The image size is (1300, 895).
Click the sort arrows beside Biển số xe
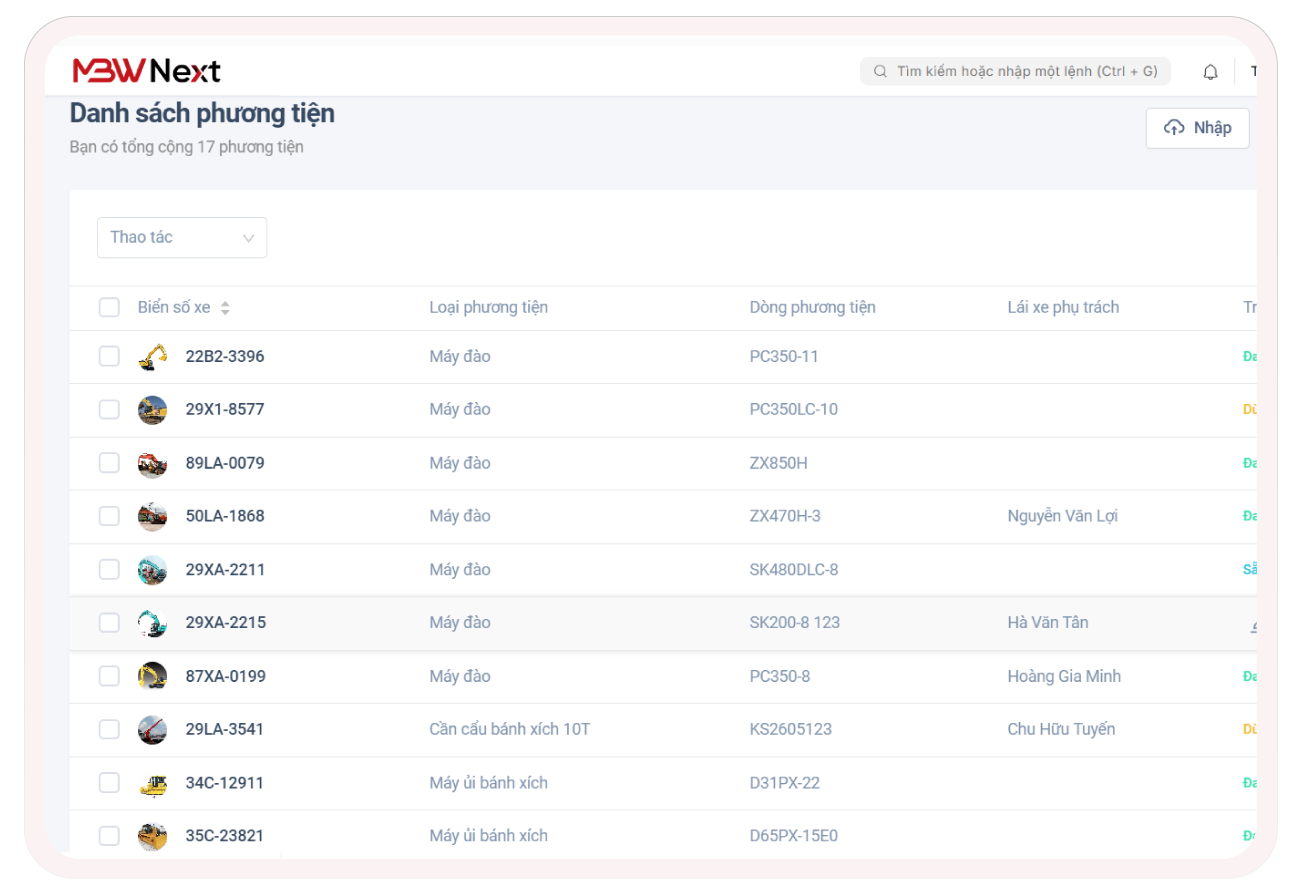[225, 308]
